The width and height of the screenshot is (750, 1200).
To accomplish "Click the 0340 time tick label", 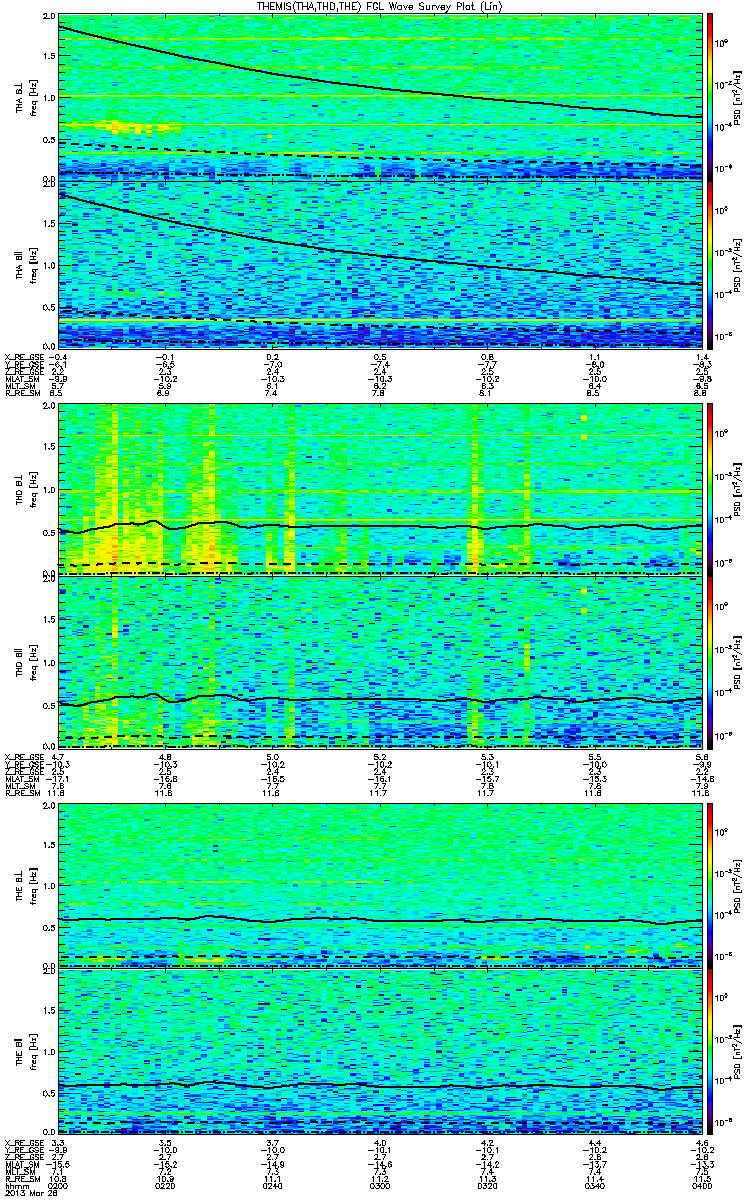I will pyautogui.click(x=594, y=1186).
